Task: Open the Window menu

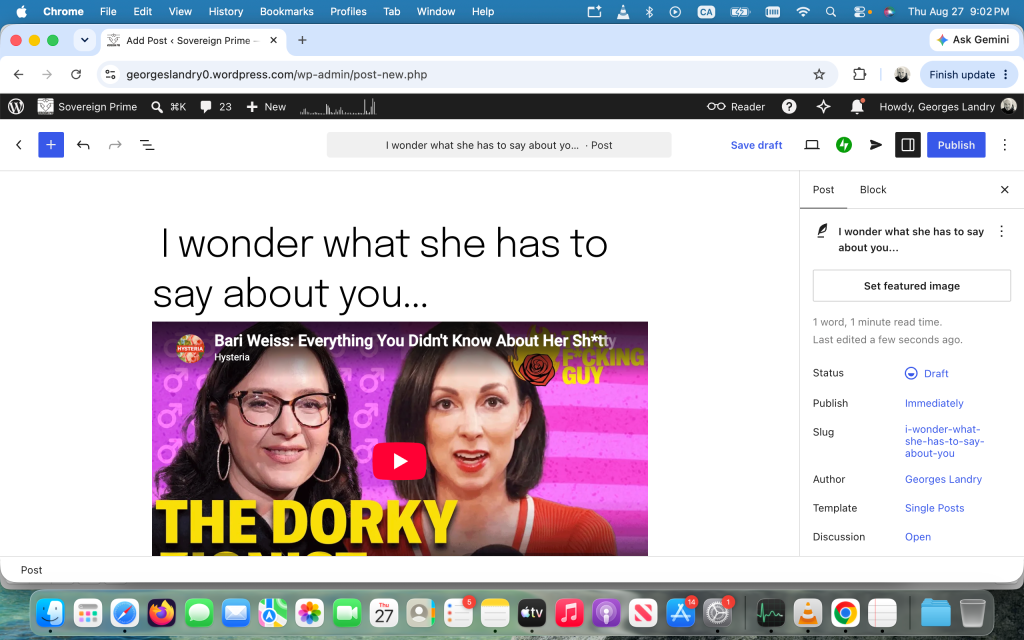Action: (436, 11)
